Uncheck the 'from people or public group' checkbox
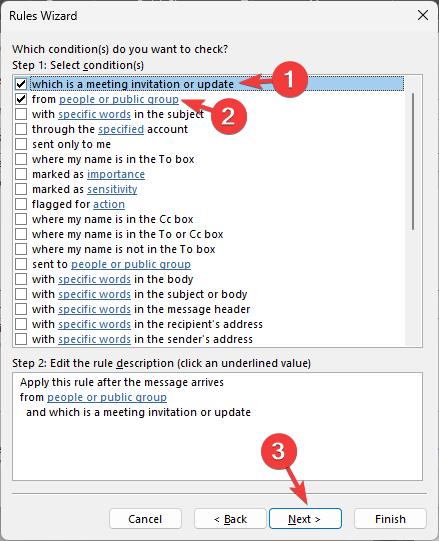The height and width of the screenshot is (541, 439). click(21, 99)
